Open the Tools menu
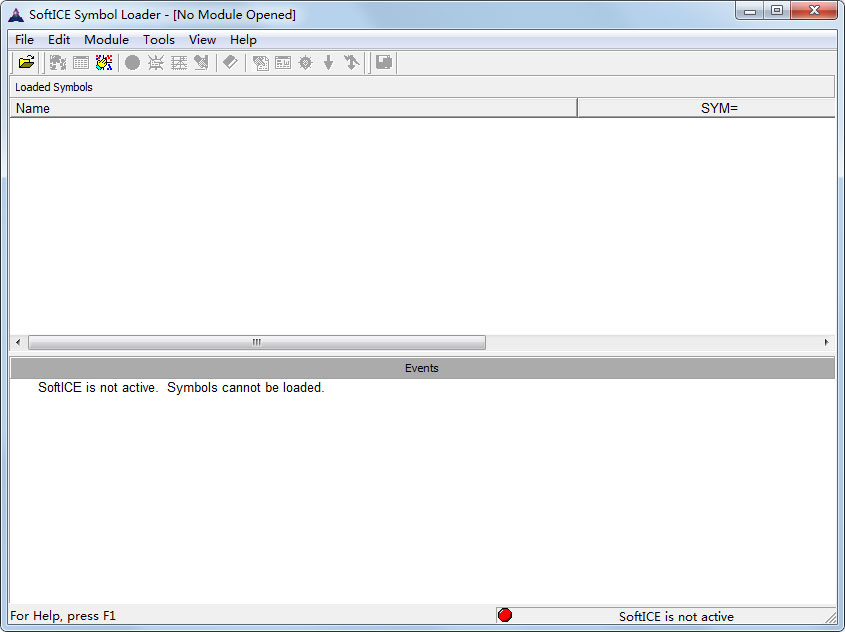845x632 pixels. click(x=158, y=40)
